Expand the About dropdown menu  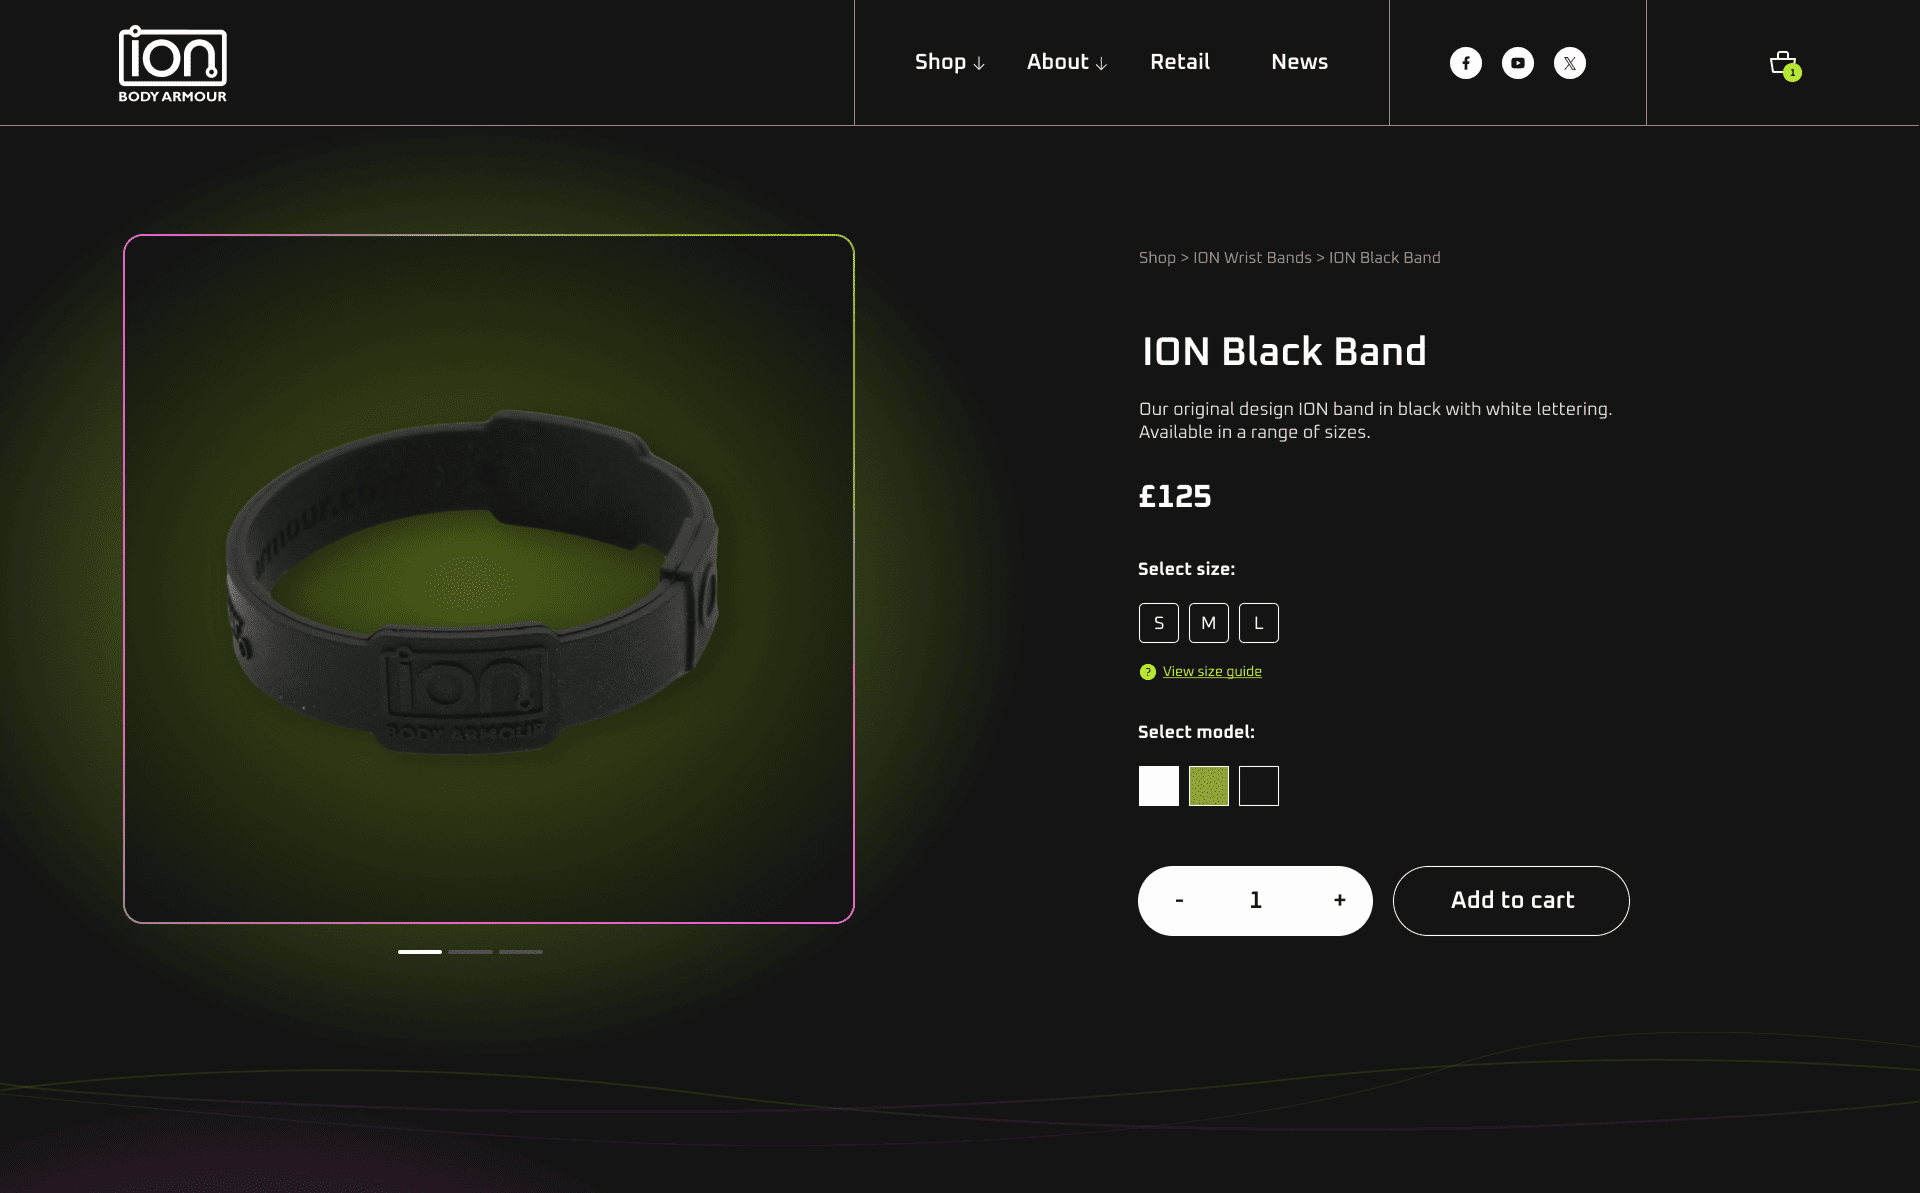tap(1067, 62)
